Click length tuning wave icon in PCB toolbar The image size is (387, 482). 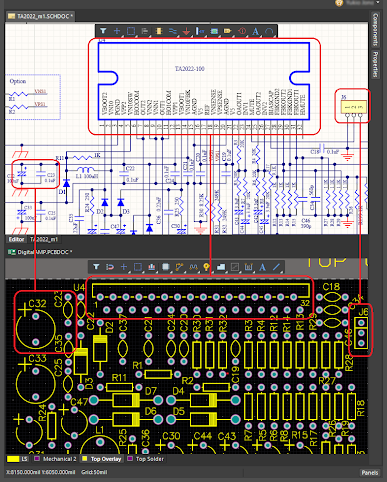pos(193,267)
